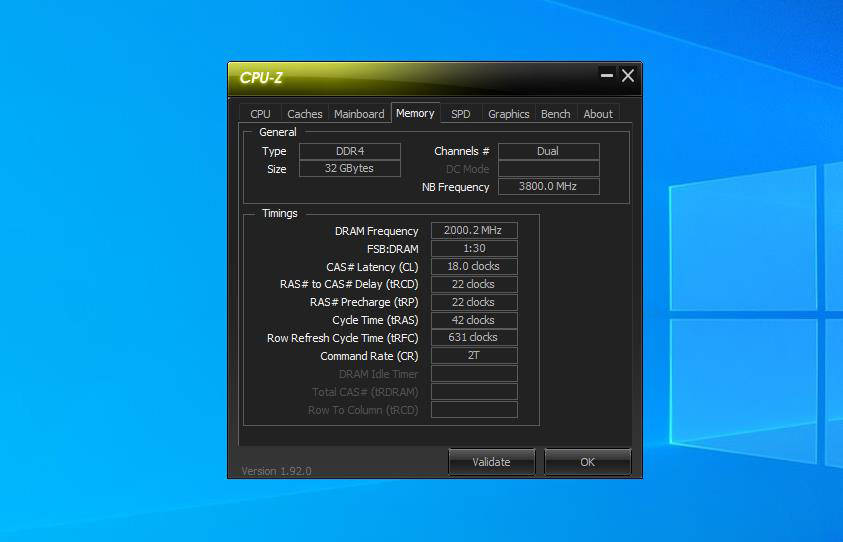Close the CPU-Z window
843x542 pixels.
click(628, 76)
